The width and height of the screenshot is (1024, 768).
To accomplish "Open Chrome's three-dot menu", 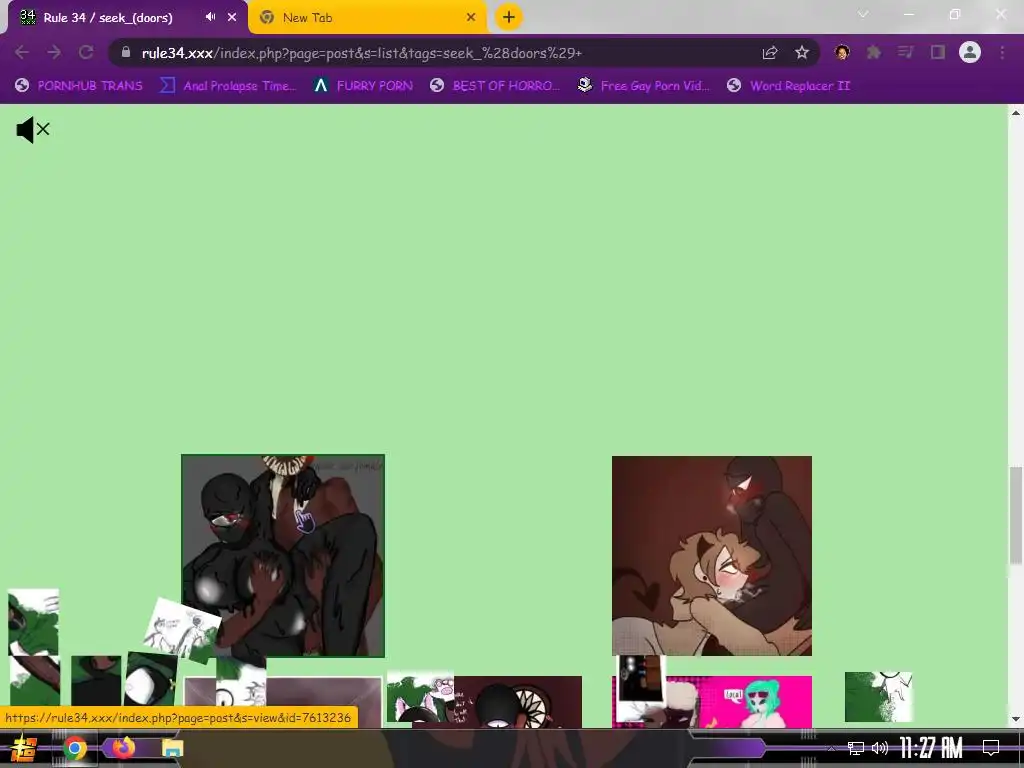I will 1002,52.
